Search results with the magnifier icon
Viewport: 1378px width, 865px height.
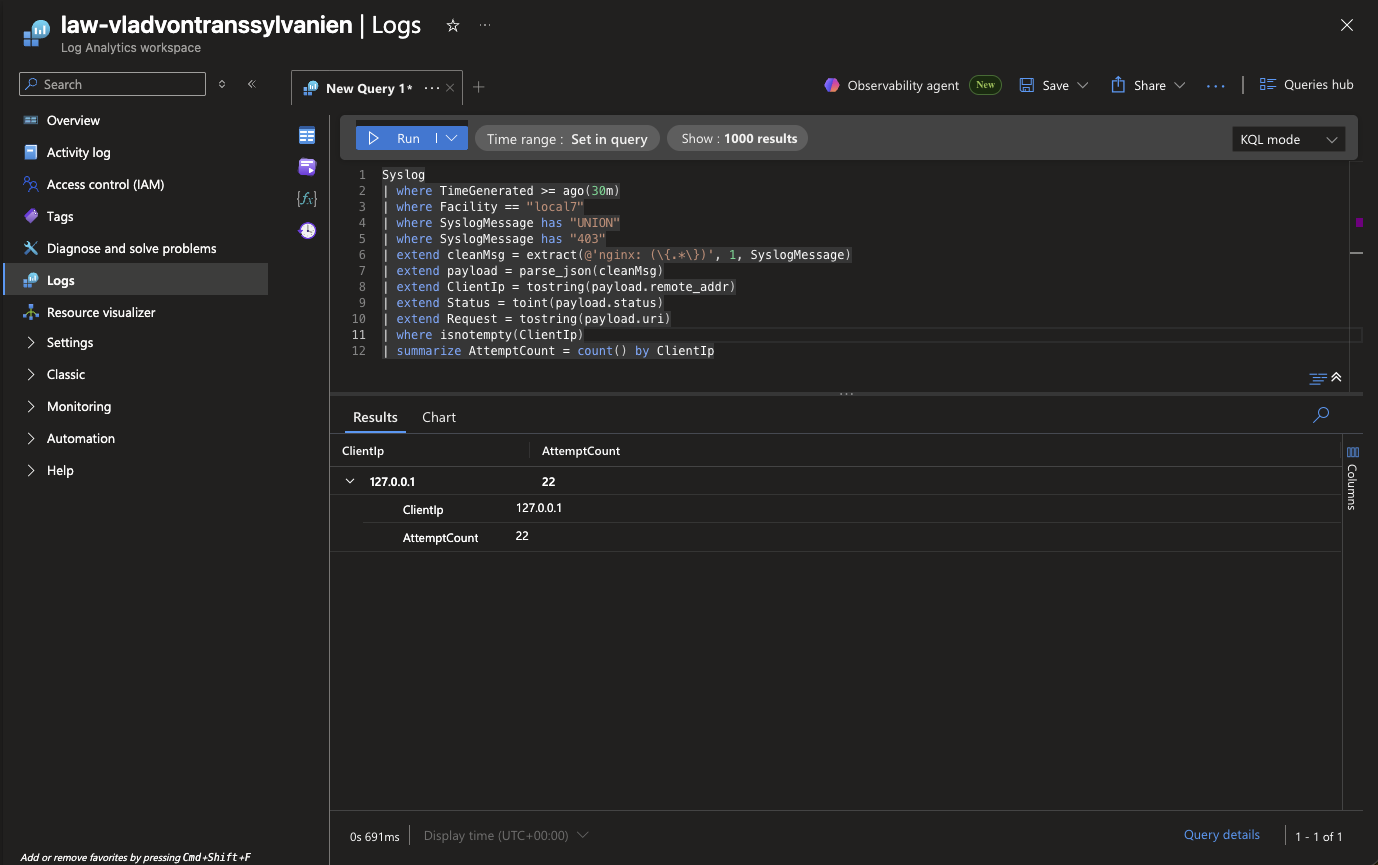pyautogui.click(x=1321, y=414)
